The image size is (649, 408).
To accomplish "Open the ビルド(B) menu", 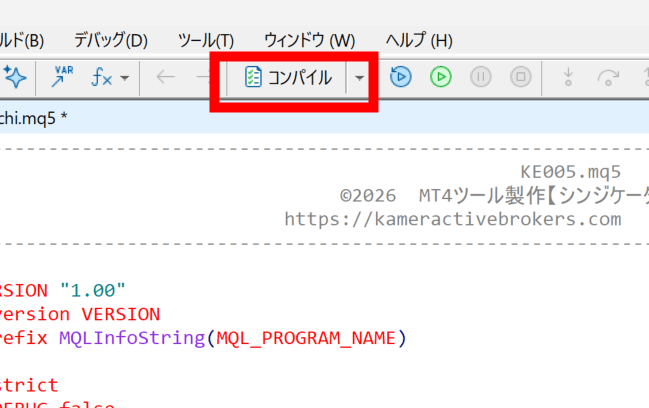I will point(22,41).
